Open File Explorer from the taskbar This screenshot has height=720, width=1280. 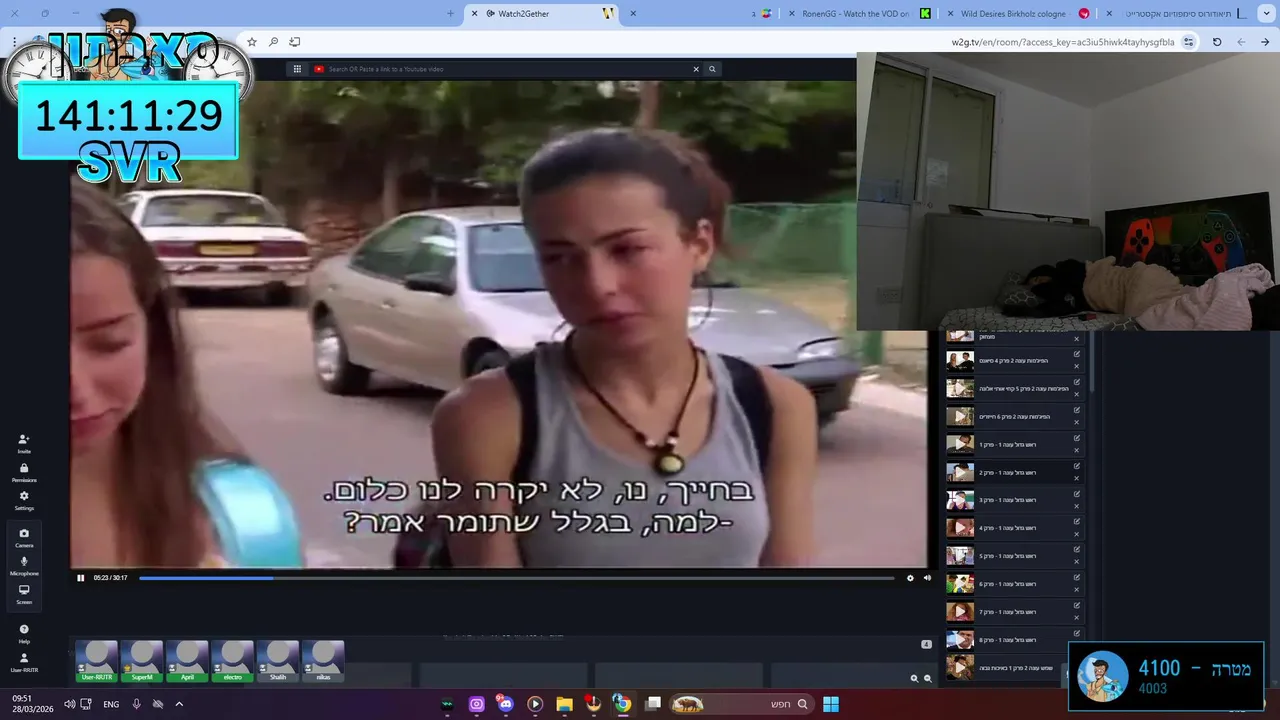coord(564,704)
